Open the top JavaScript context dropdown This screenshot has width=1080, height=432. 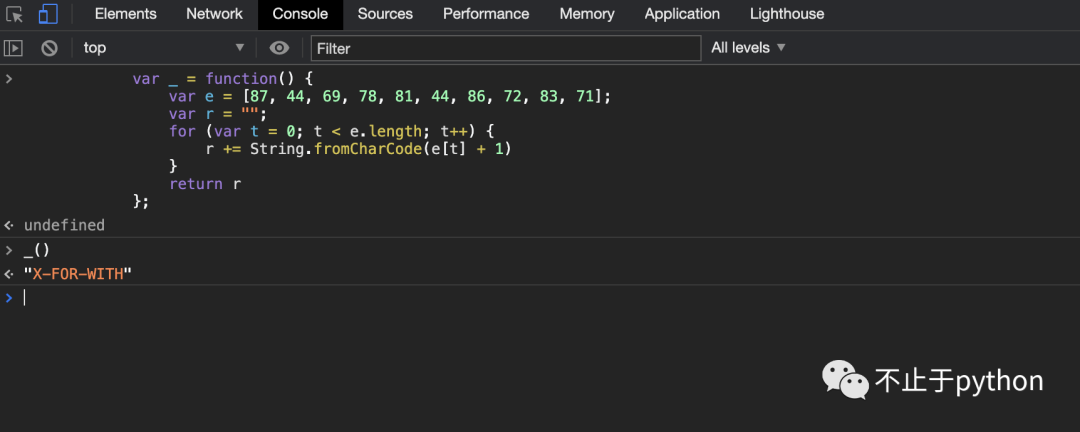coord(163,48)
